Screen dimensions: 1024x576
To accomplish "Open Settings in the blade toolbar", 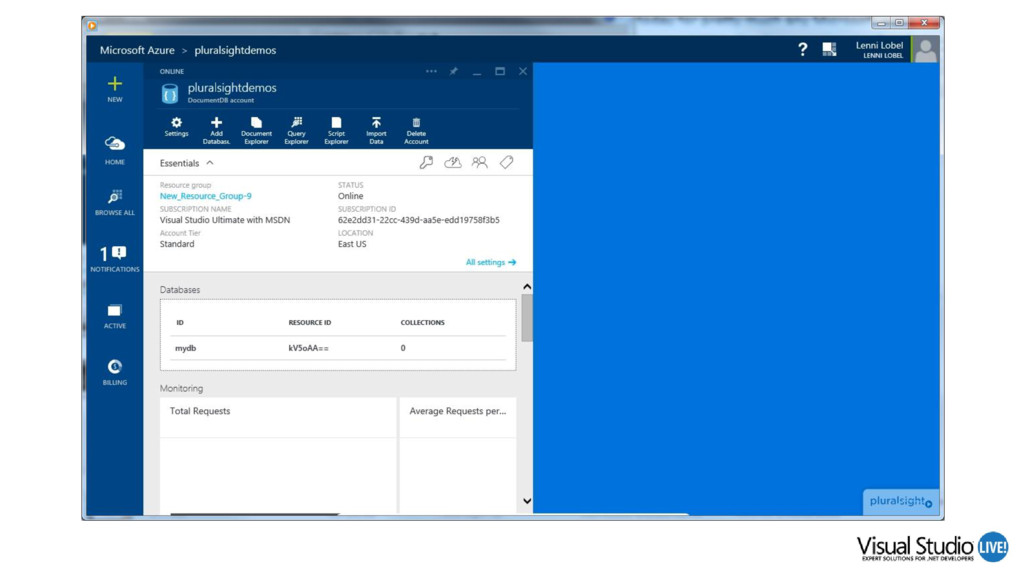I will coord(176,127).
